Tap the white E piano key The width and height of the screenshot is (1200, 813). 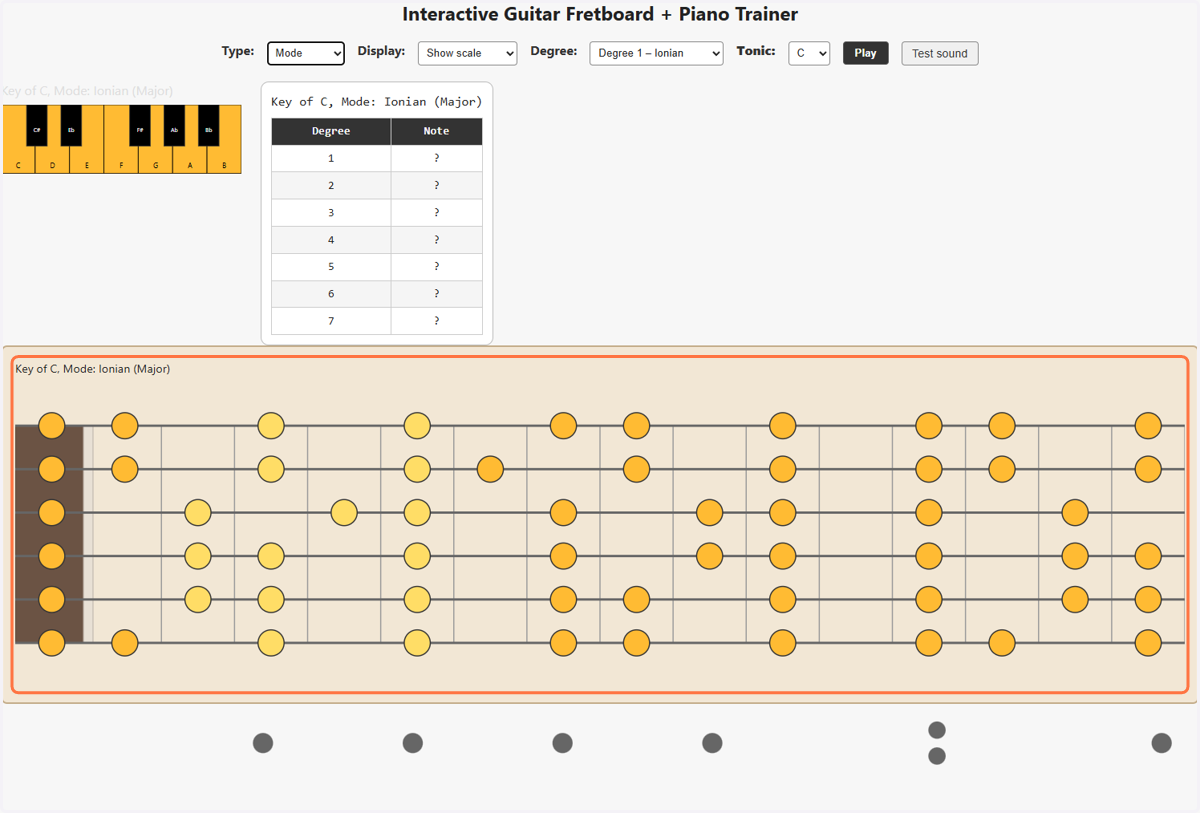click(x=87, y=160)
